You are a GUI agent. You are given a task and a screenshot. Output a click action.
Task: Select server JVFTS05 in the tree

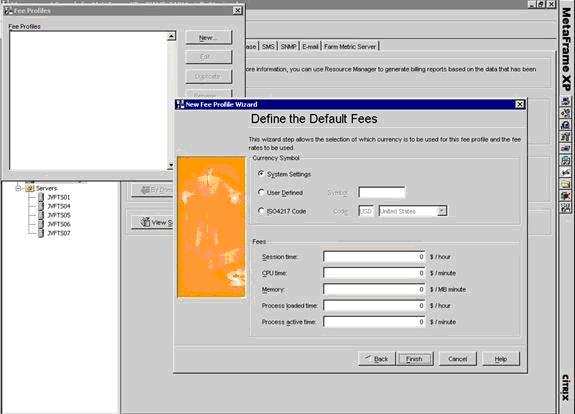pos(59,215)
